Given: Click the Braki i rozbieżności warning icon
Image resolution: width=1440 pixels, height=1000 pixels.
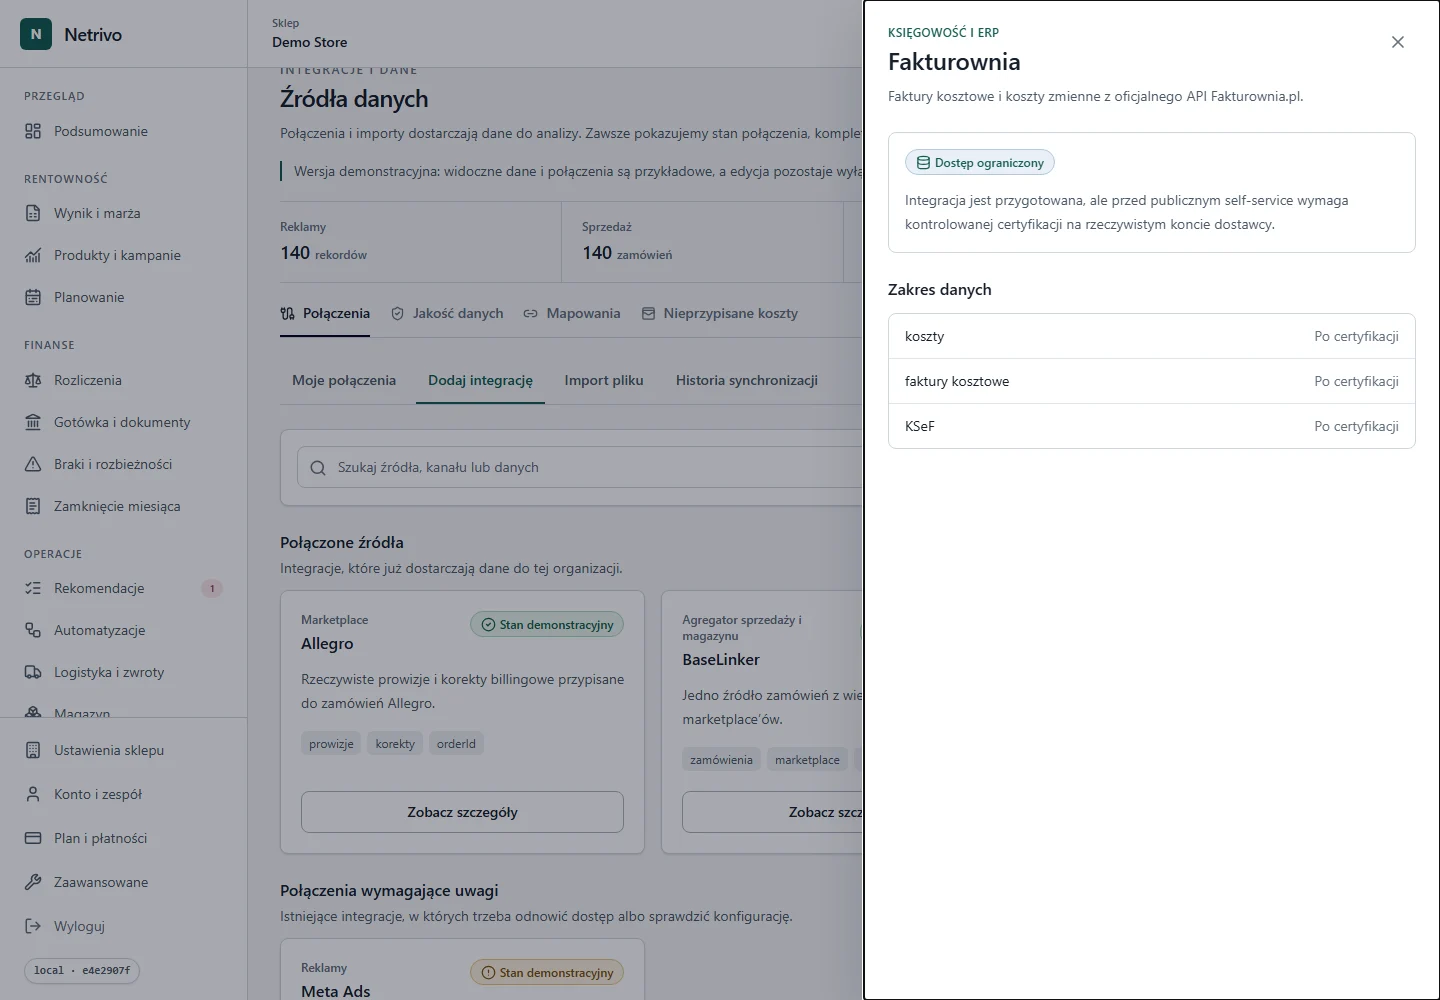Looking at the screenshot, I should (x=33, y=464).
